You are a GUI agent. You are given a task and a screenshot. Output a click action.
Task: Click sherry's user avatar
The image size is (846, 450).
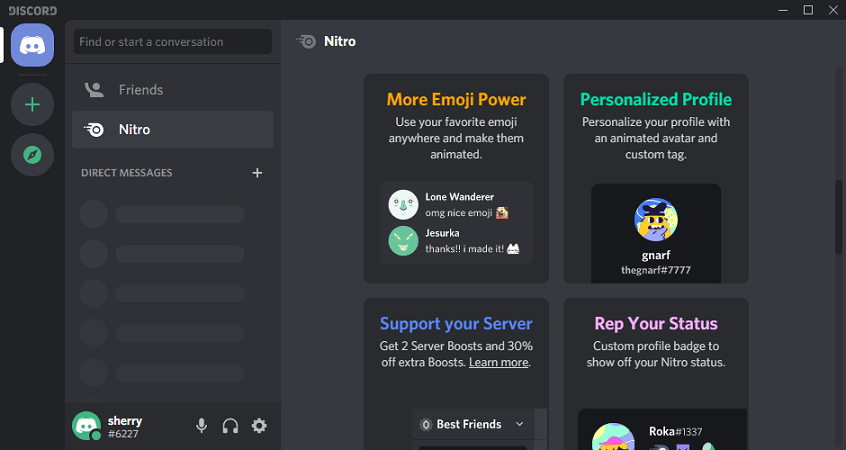[x=86, y=426]
